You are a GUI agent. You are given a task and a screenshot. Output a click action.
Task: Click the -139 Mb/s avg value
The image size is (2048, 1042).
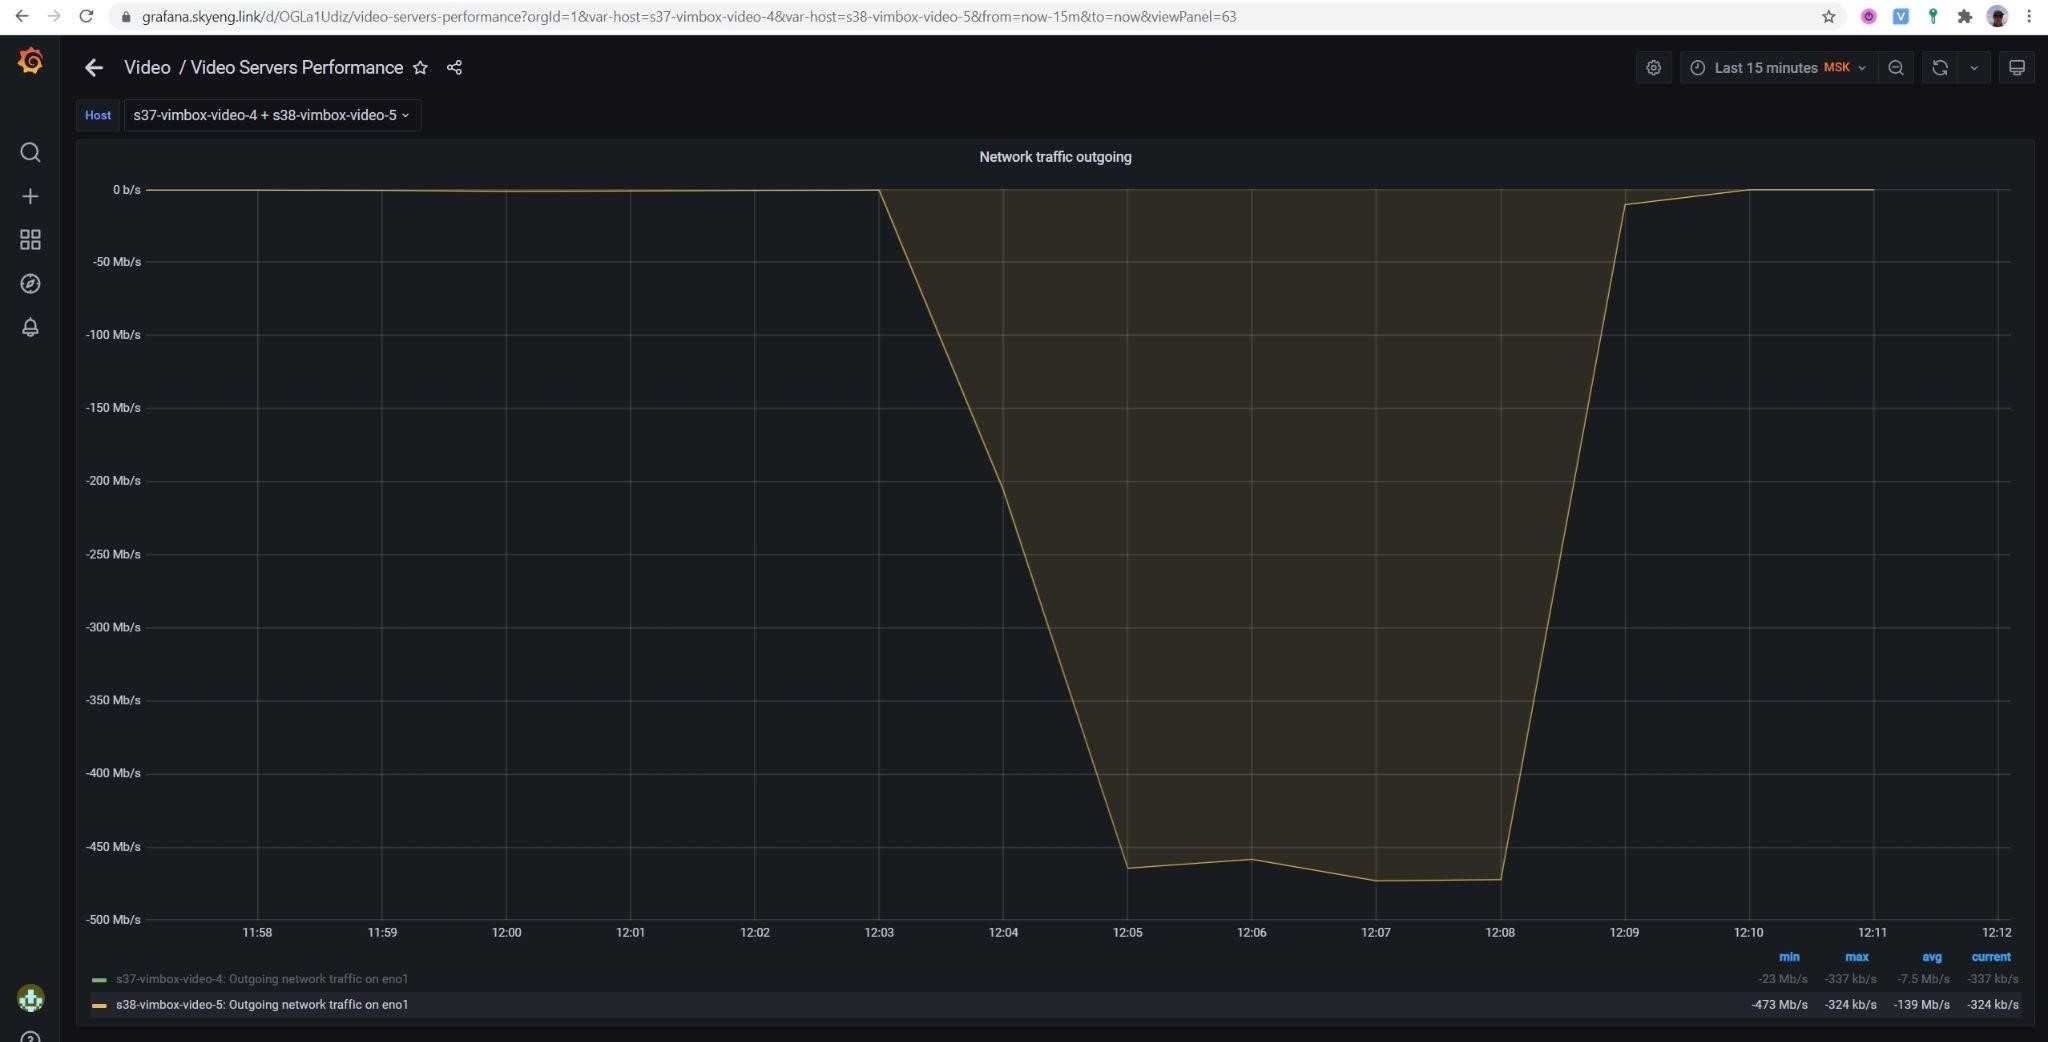[1921, 1005]
